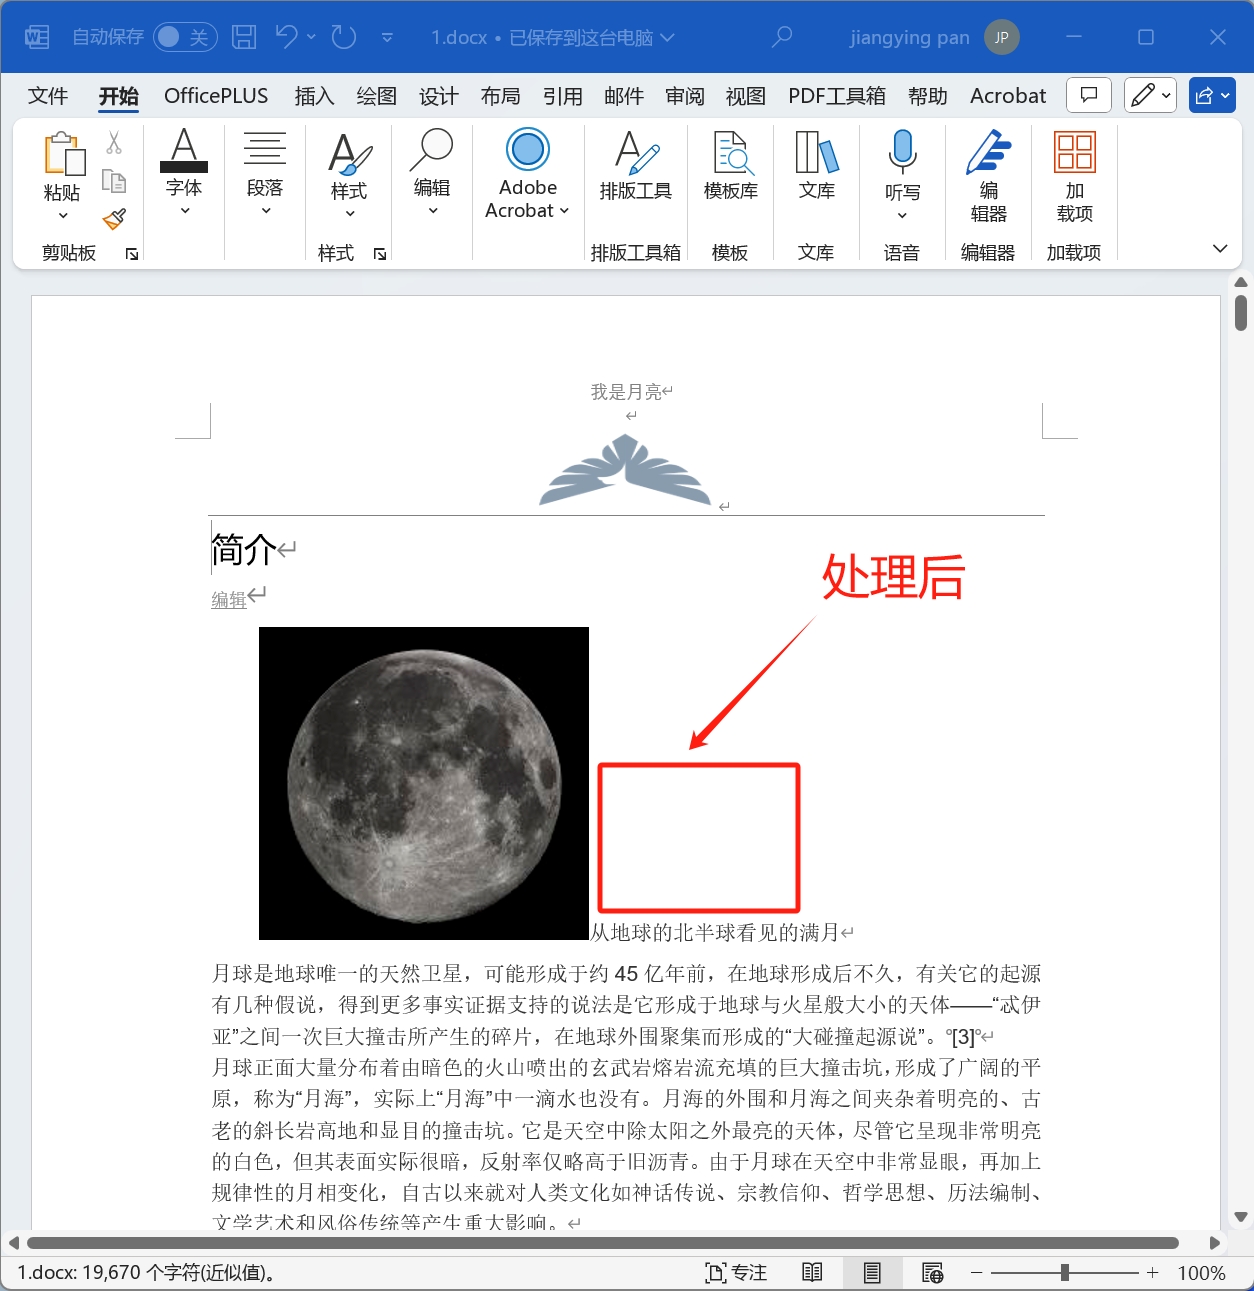Collapse the ribbon with the chevron
1254x1291 pixels.
click(1219, 248)
